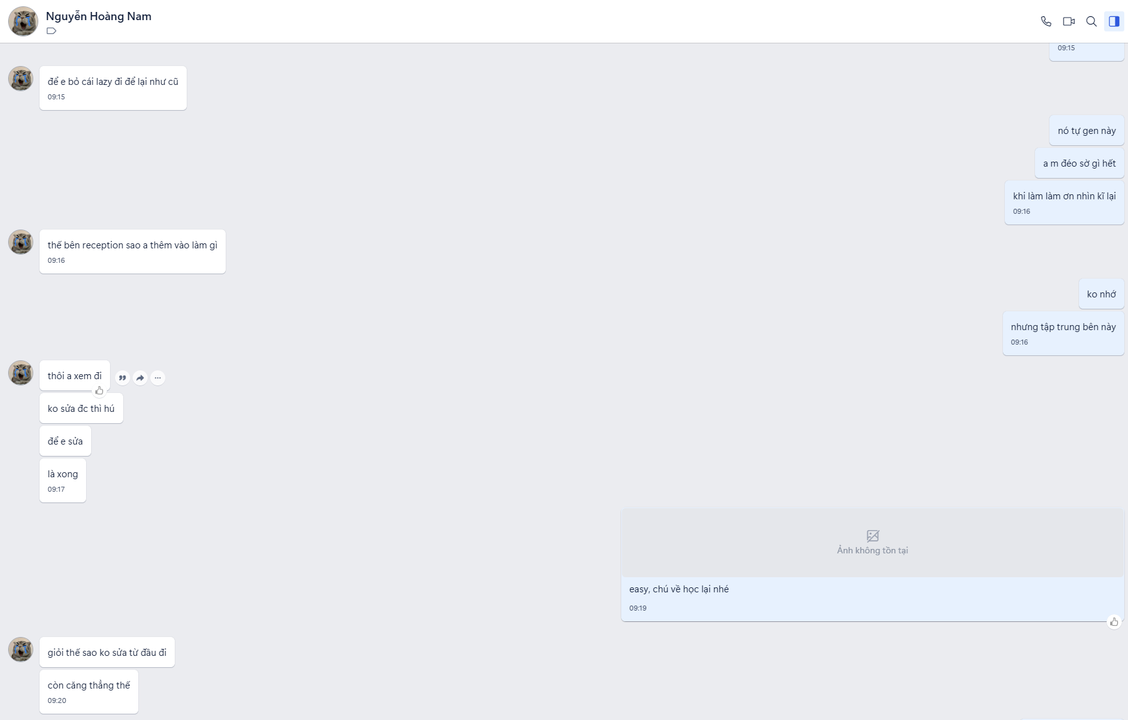Open more options for "thôi a xem đi"

(158, 378)
